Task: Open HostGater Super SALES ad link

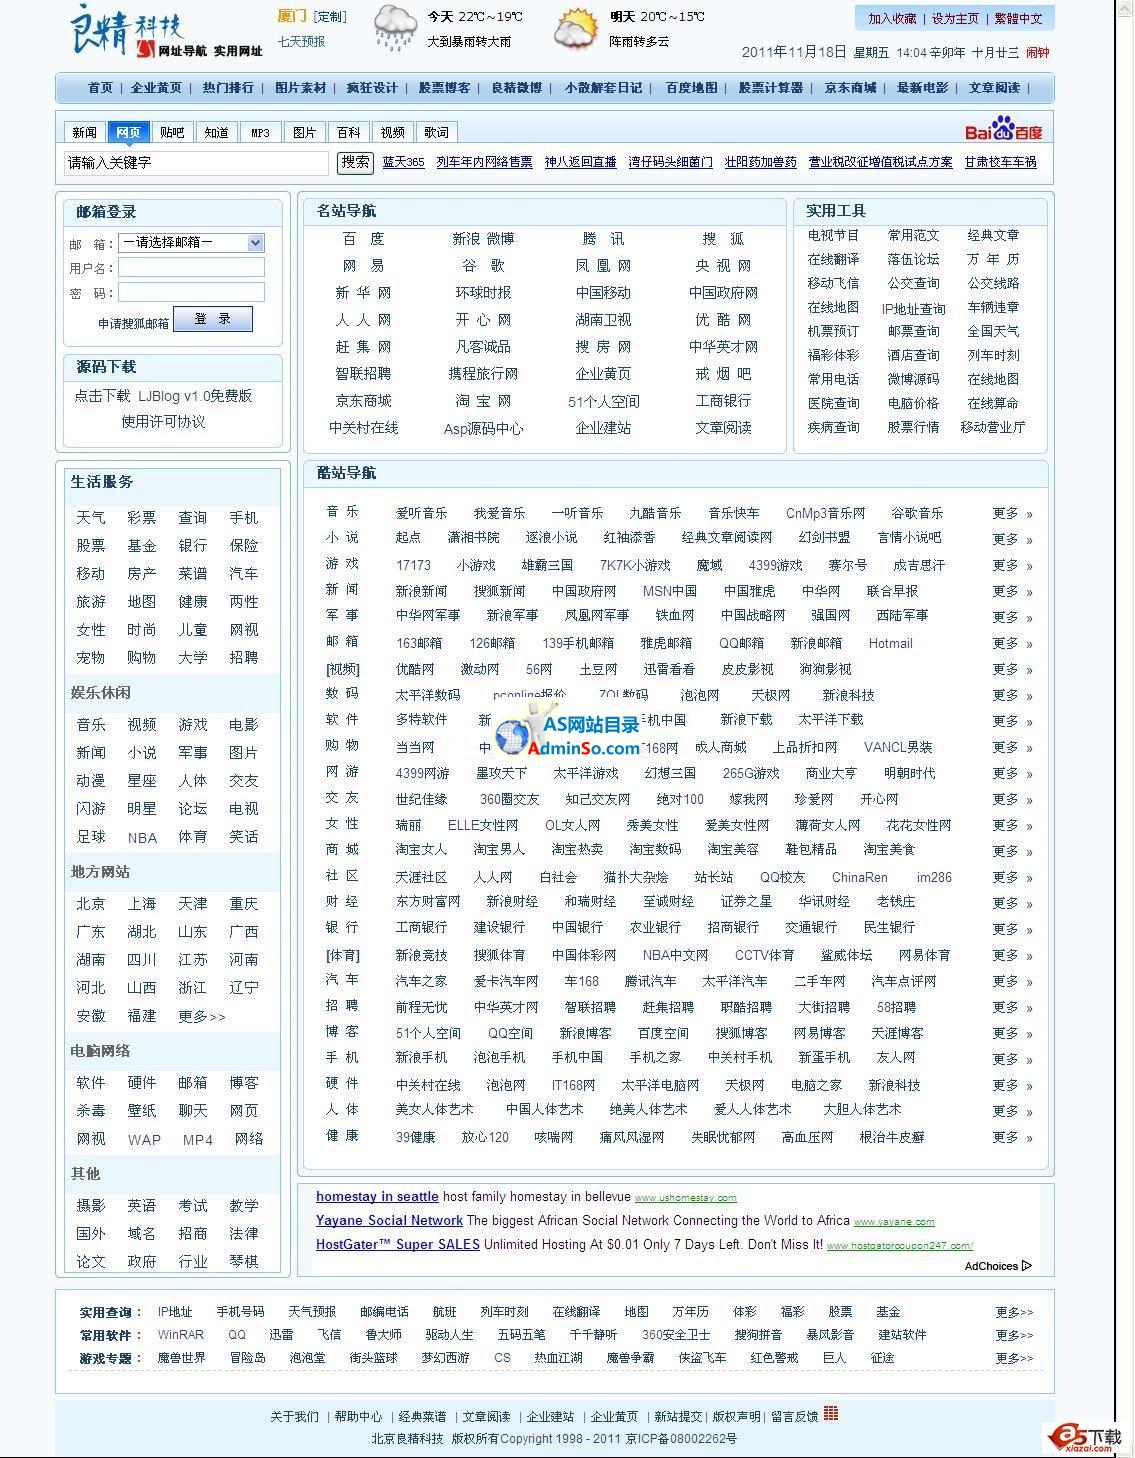Action: click(x=398, y=1244)
